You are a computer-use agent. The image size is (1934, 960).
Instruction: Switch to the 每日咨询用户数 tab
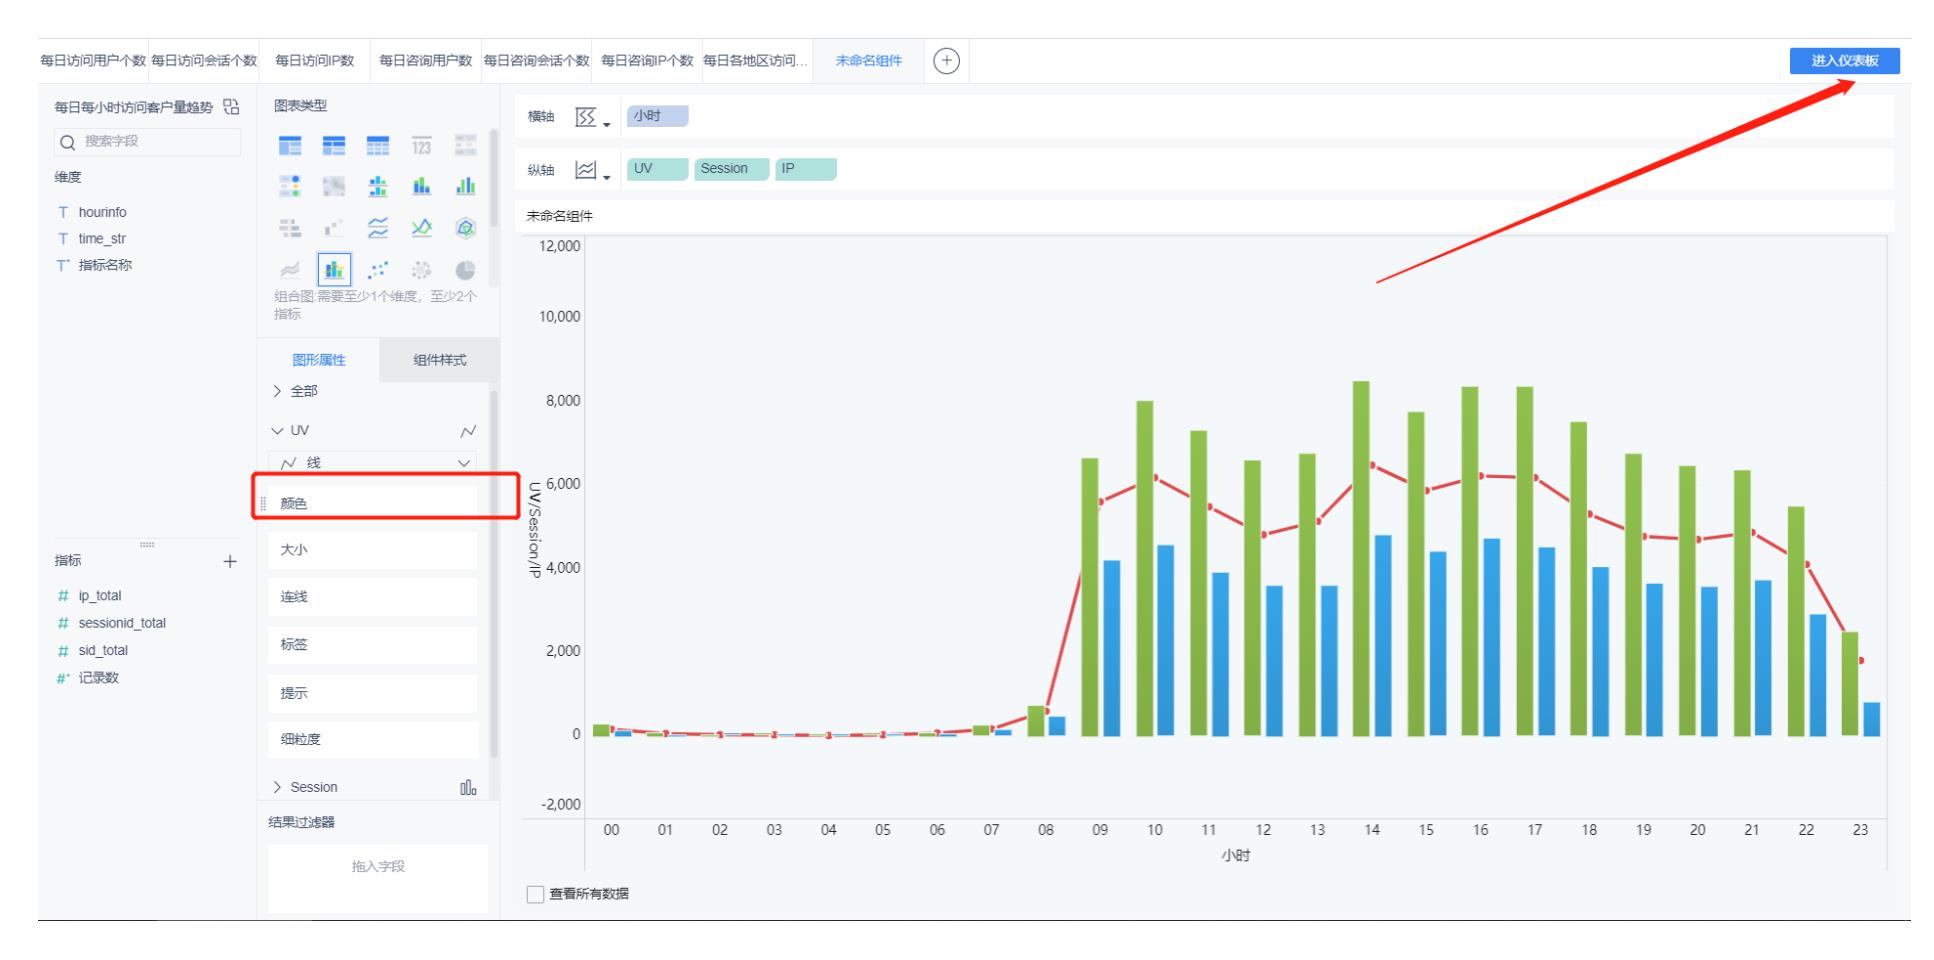click(426, 61)
